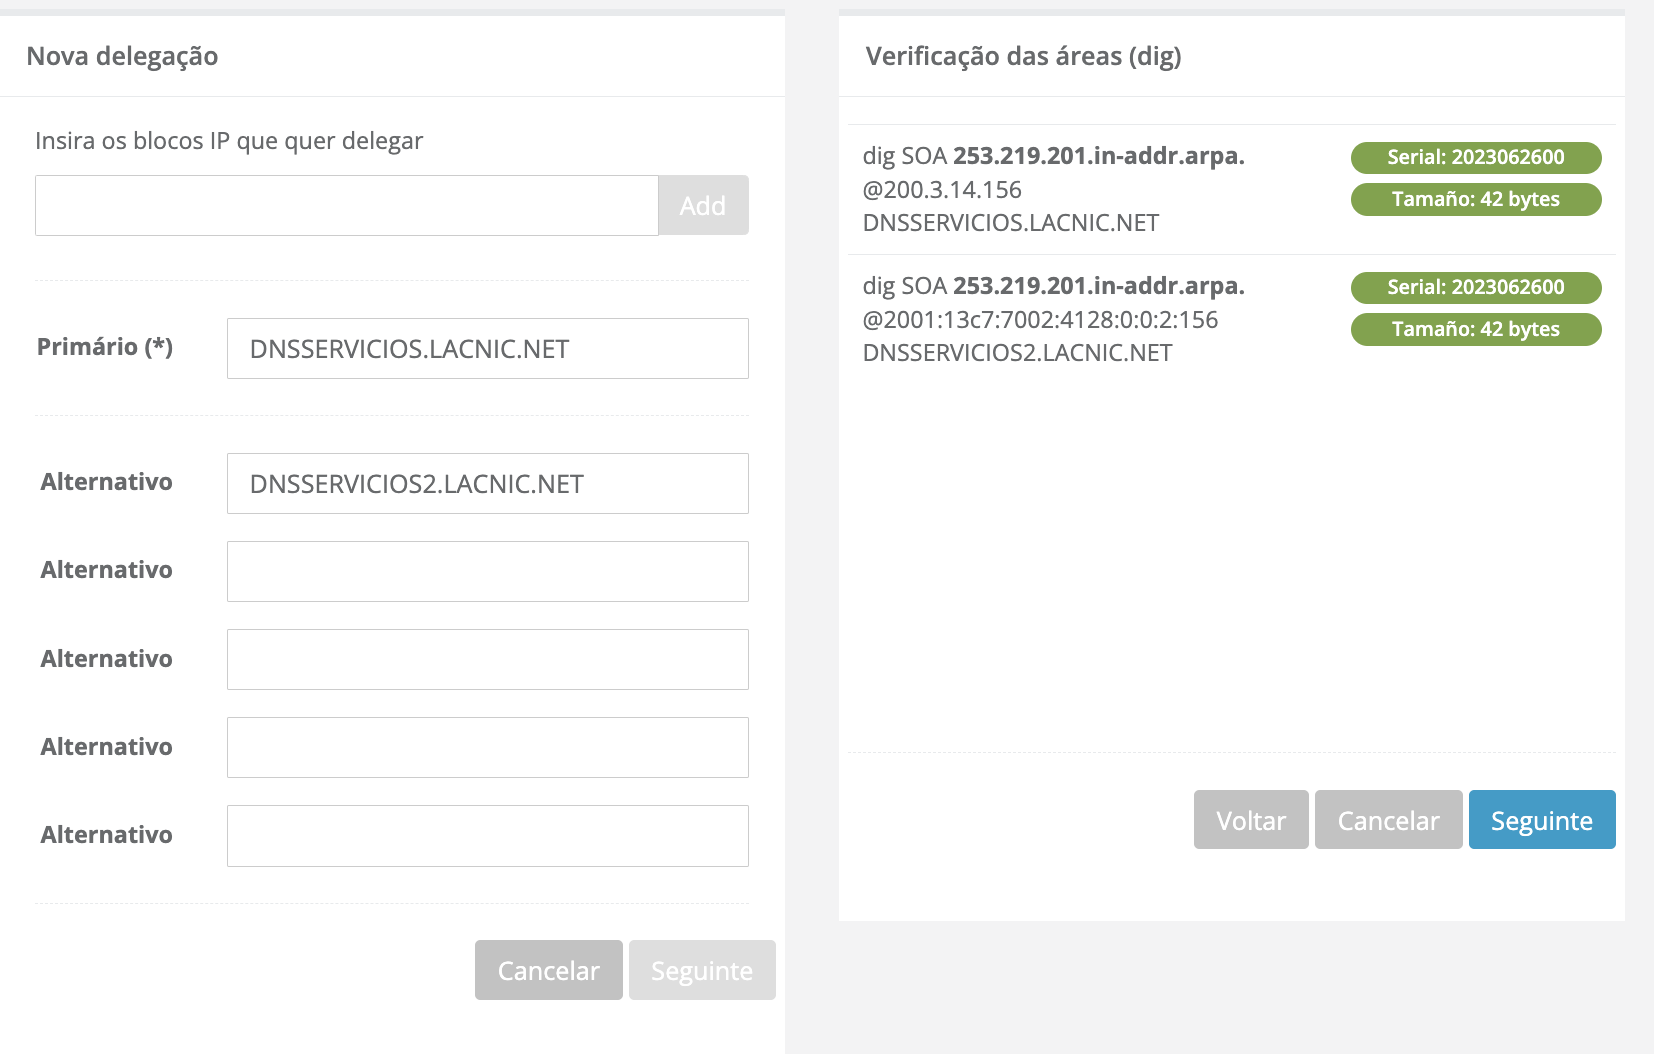Click the Alternativo field containing DNSSERVICIOS2.LACNIC.NET

coord(487,484)
